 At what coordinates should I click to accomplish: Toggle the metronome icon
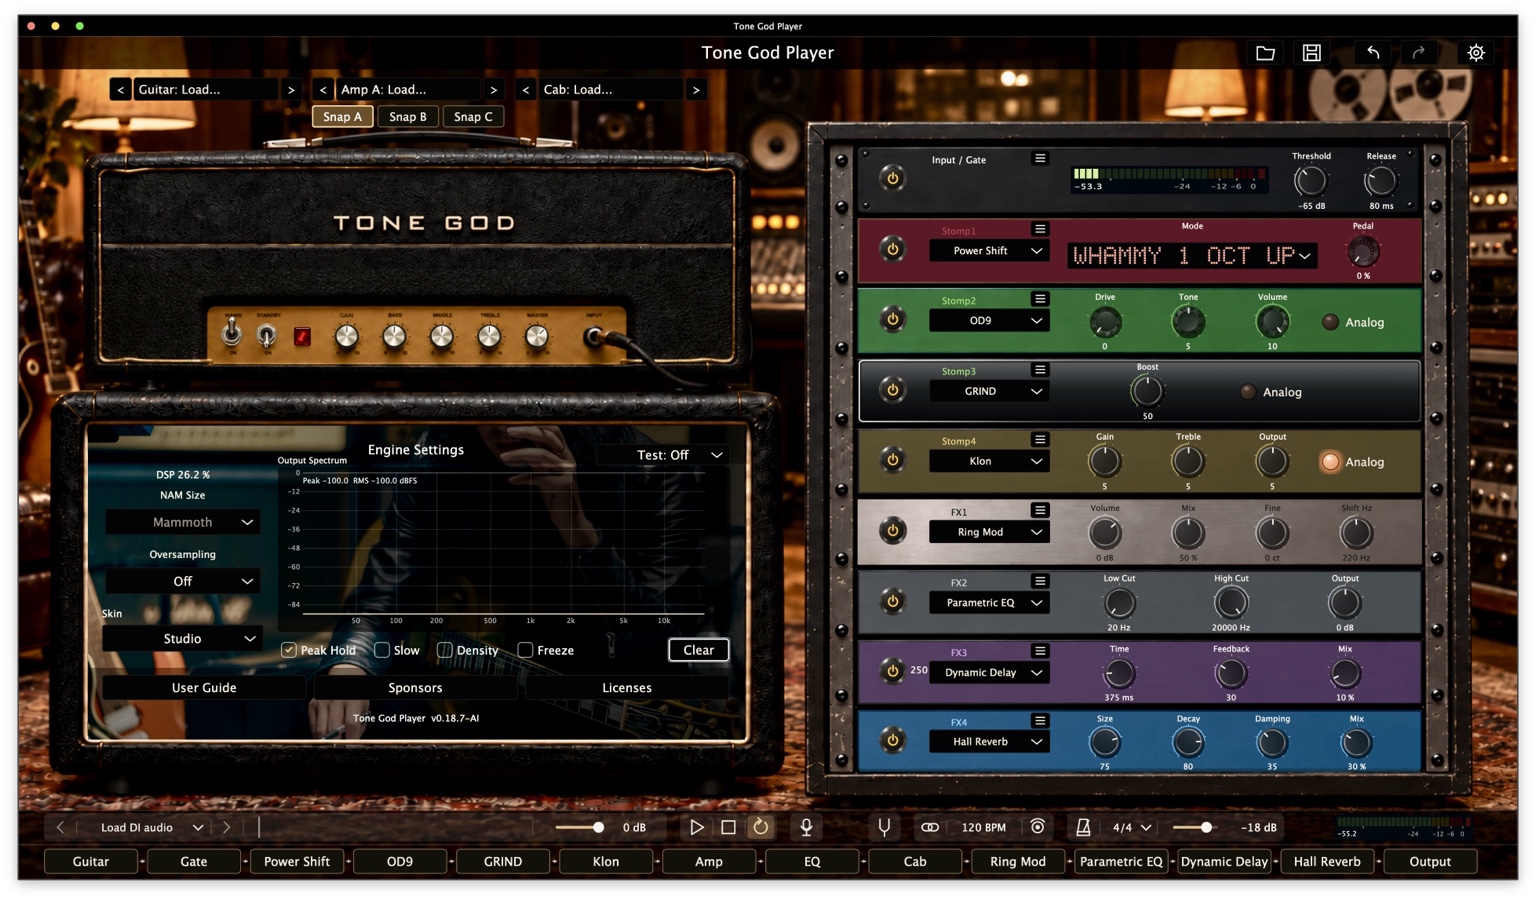coord(1083,828)
